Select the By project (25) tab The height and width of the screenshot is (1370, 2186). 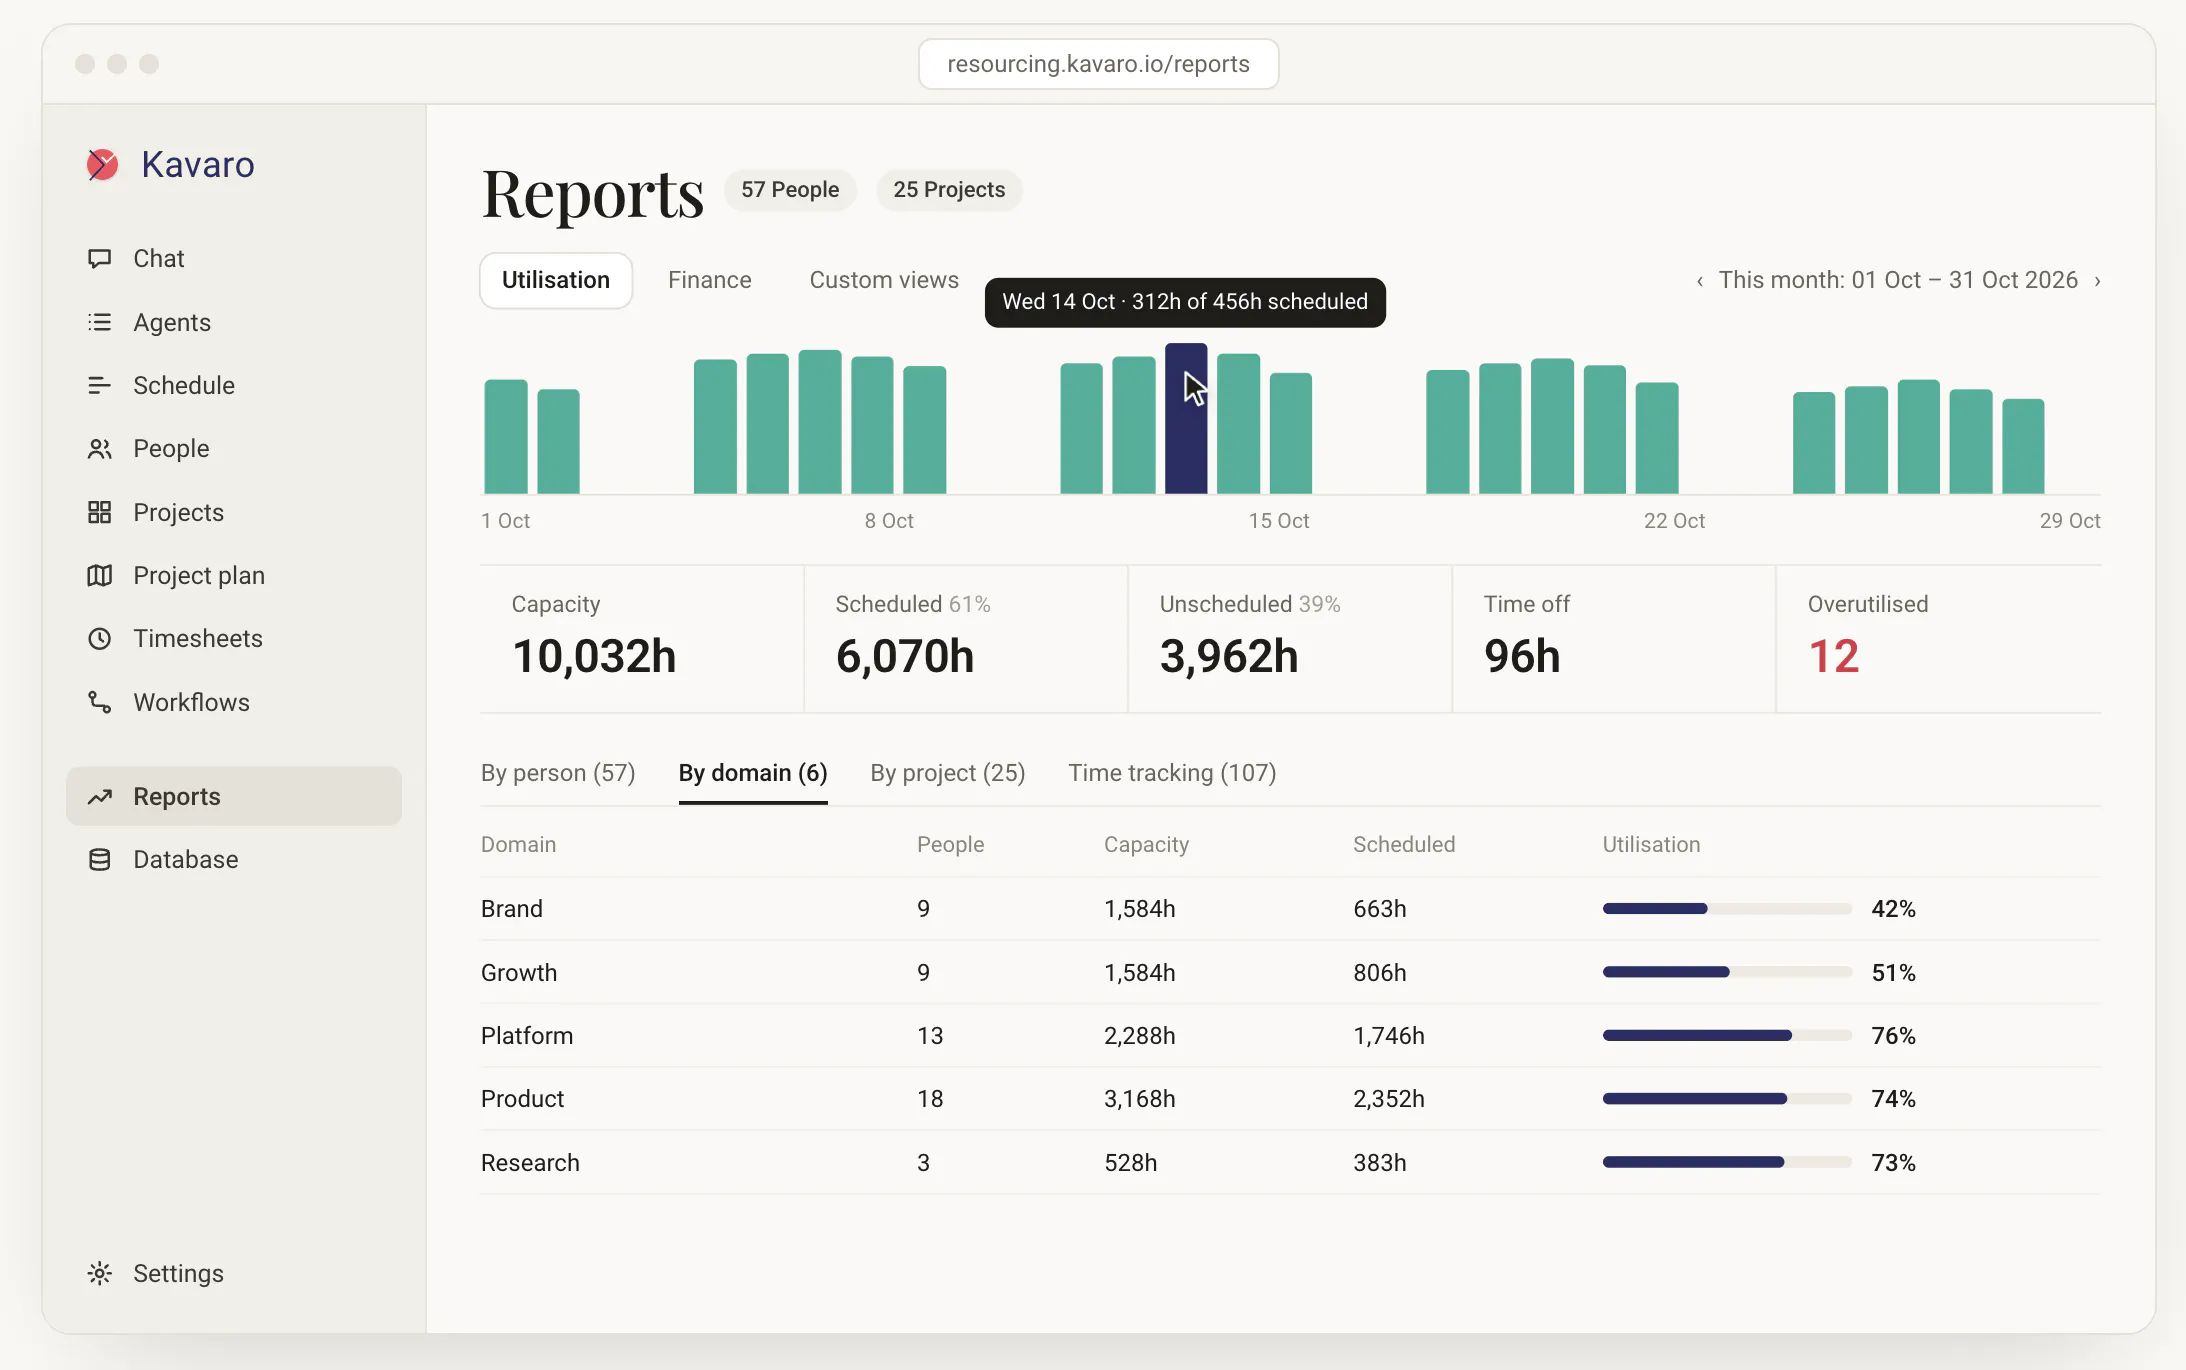coord(948,773)
